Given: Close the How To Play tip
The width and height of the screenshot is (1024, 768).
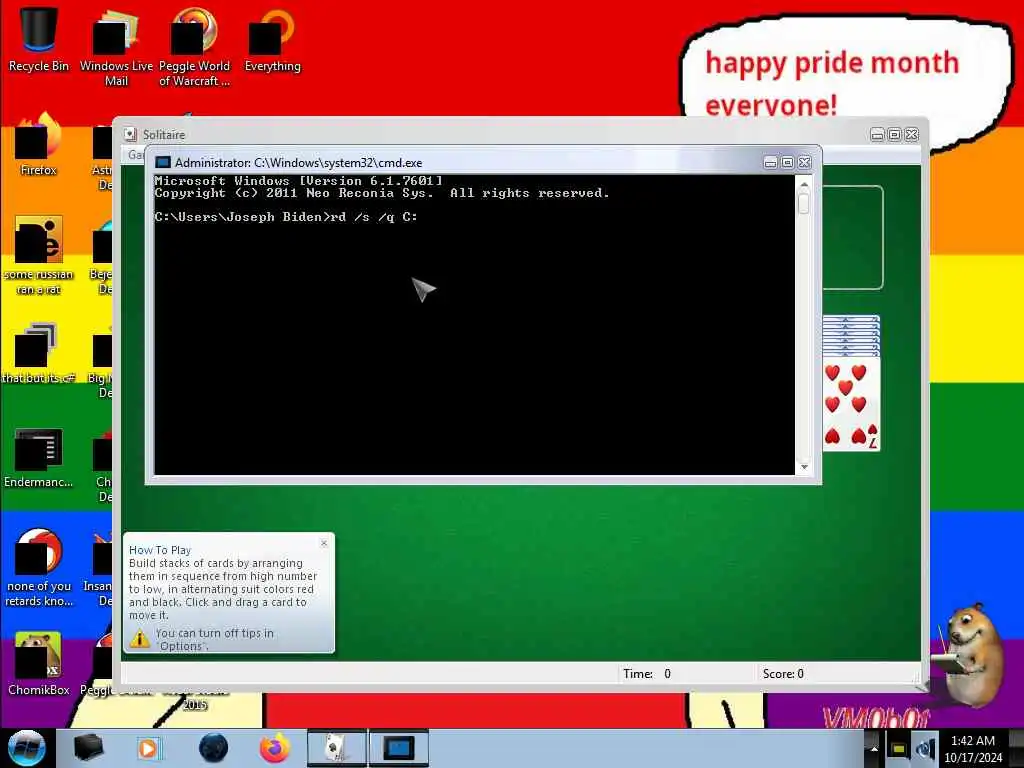Looking at the screenshot, I should pos(324,543).
